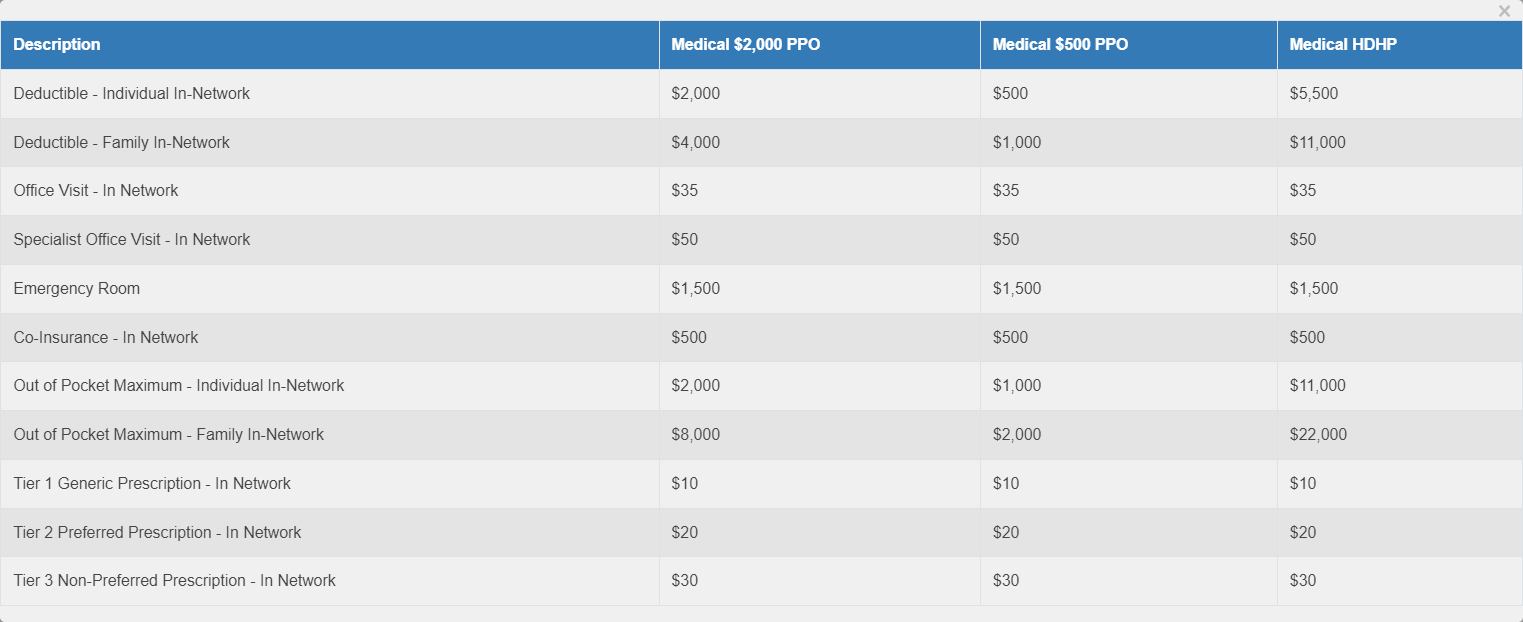Viewport: 1523px width, 622px height.
Task: Click the Deductible - Individual In-Network row label
Action: point(132,93)
